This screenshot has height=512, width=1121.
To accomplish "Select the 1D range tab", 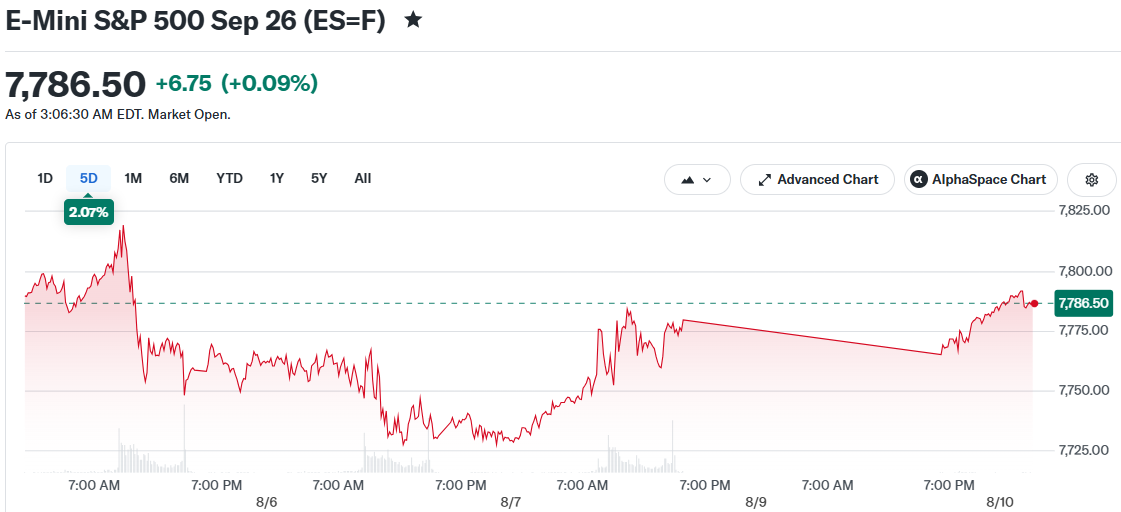I will 45,178.
